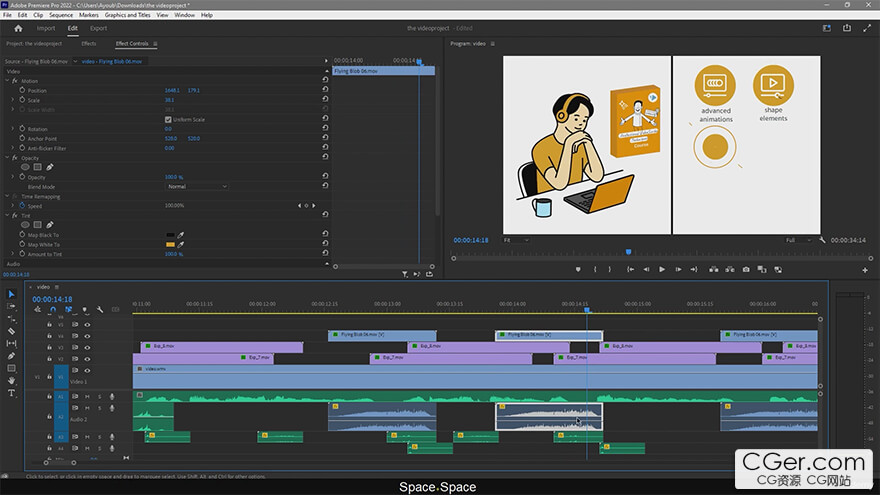This screenshot has height=495, width=880.
Task: Select the Rectangle tool
Action: click(11, 368)
